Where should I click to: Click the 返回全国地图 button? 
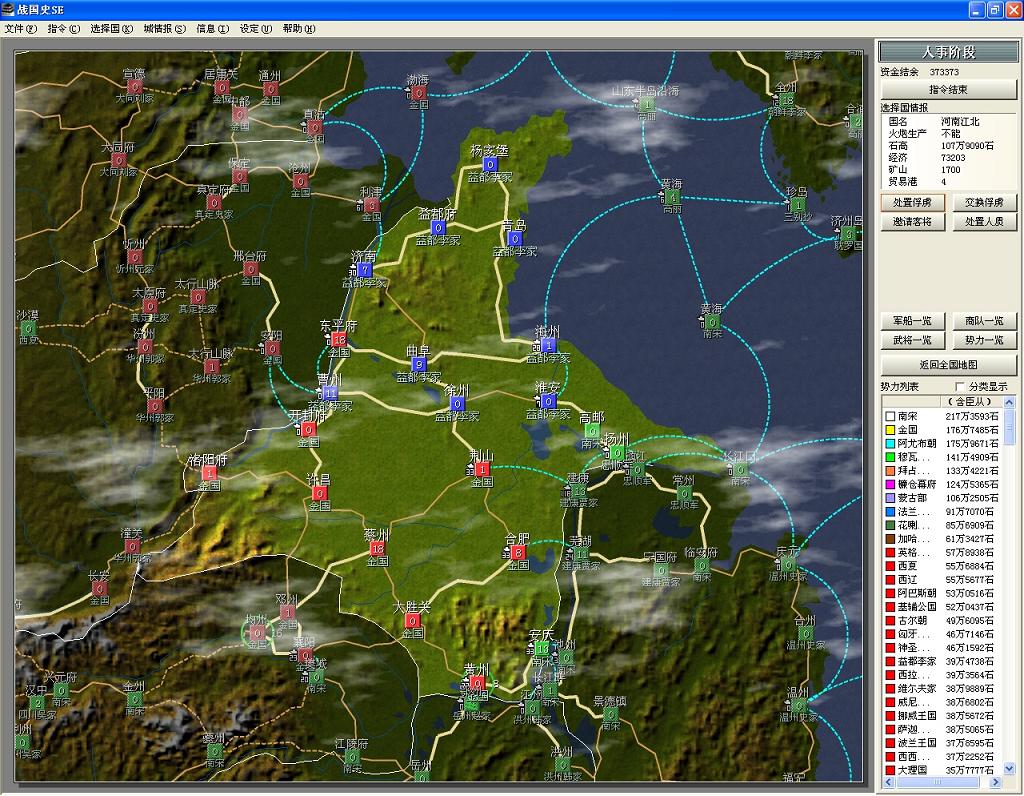click(948, 365)
